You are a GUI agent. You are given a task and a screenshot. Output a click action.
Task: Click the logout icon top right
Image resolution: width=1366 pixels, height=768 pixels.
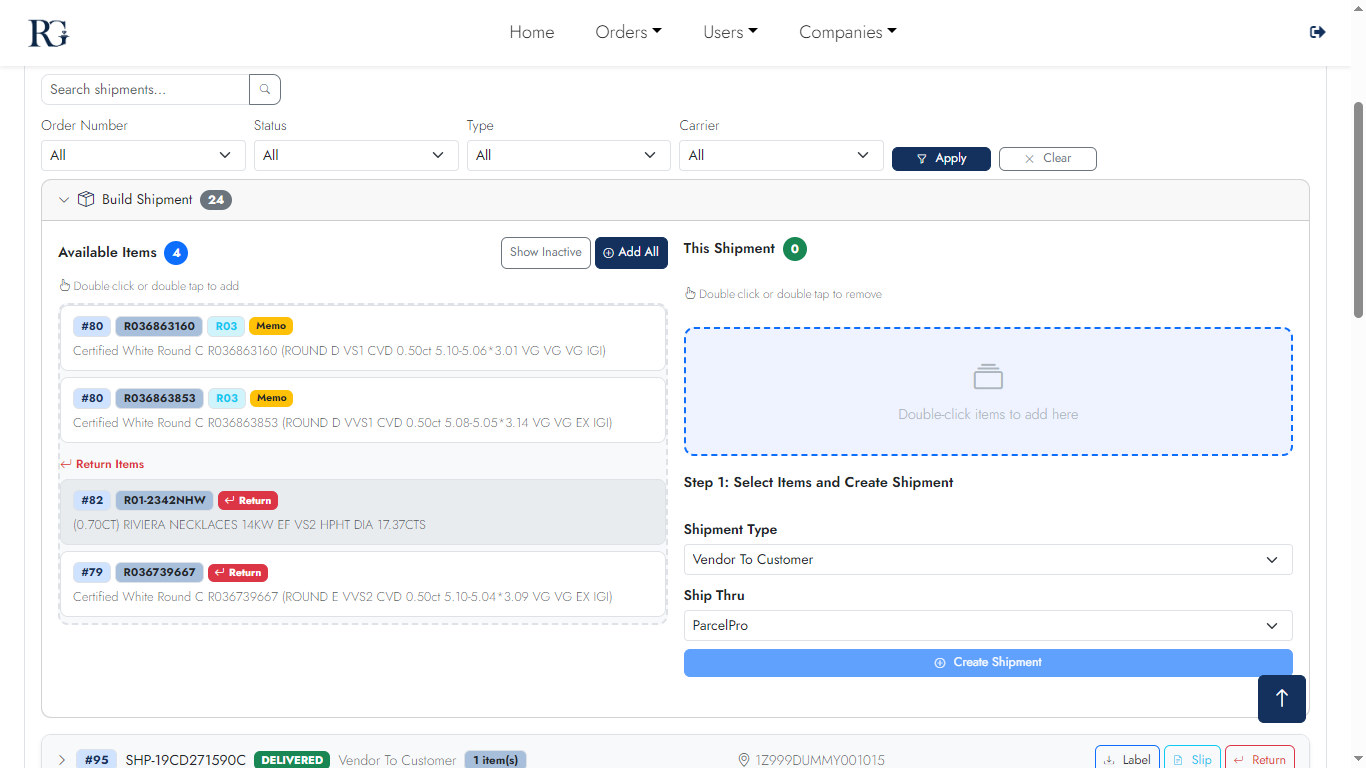[1317, 31]
